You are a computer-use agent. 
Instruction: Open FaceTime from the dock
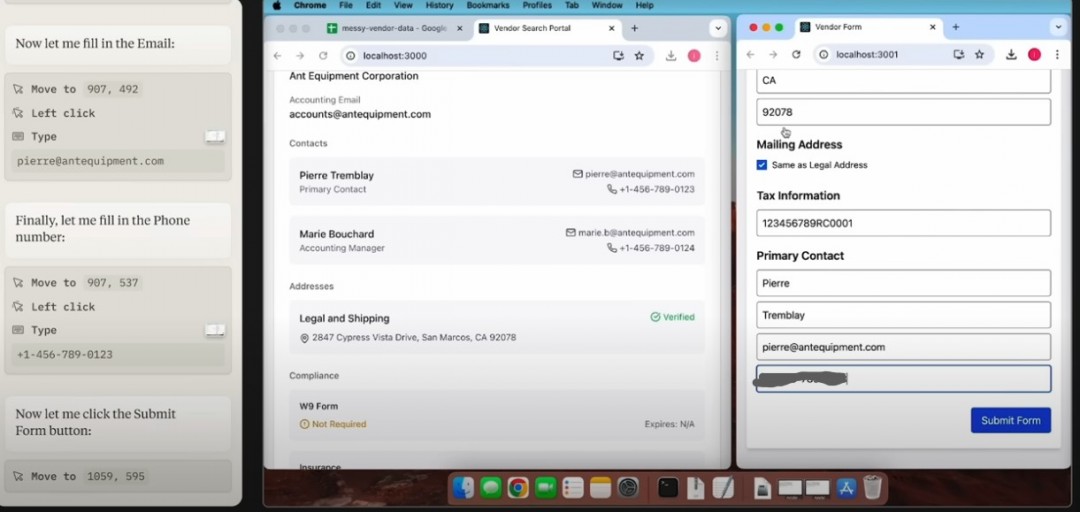tap(546, 488)
